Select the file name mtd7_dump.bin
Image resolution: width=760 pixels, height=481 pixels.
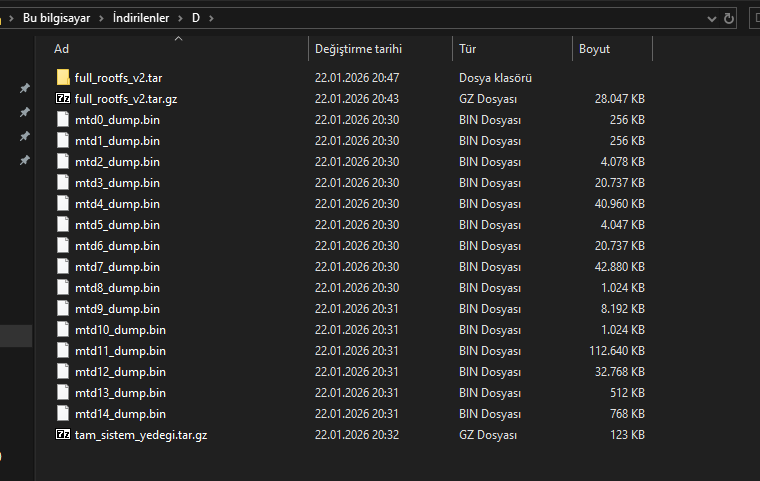(x=117, y=267)
